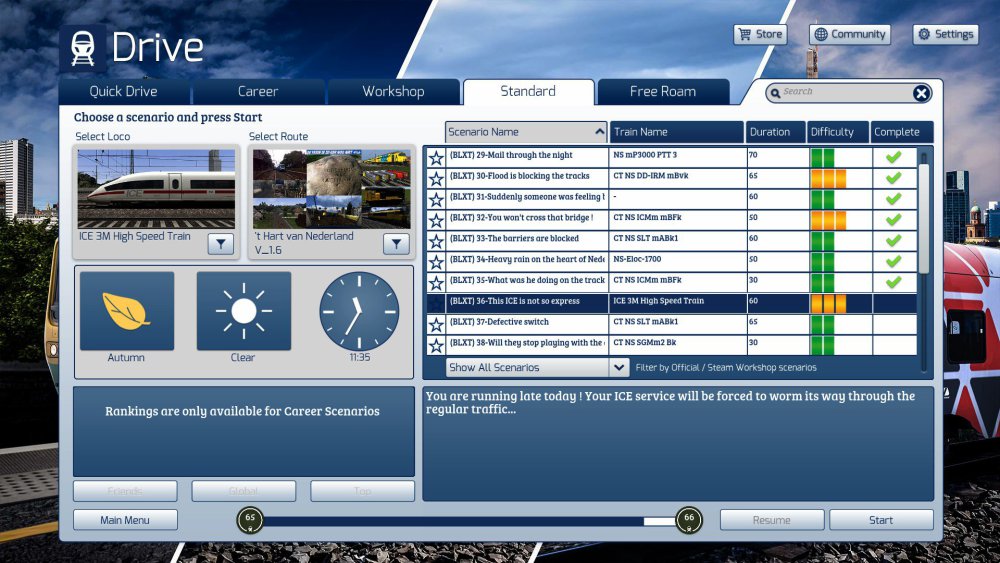1000x563 pixels.
Task: Star the 33-The barriers are blocked scenario
Action: coord(436,241)
